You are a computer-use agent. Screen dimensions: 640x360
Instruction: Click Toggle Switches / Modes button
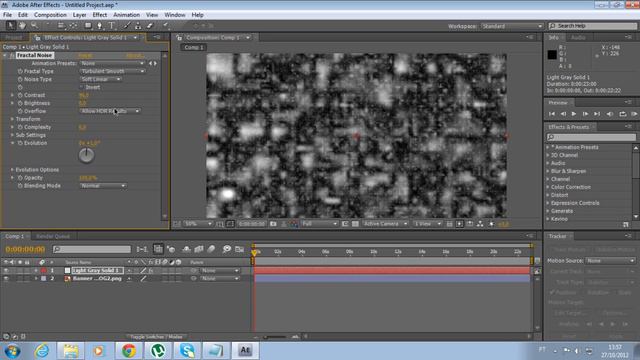tap(156, 337)
